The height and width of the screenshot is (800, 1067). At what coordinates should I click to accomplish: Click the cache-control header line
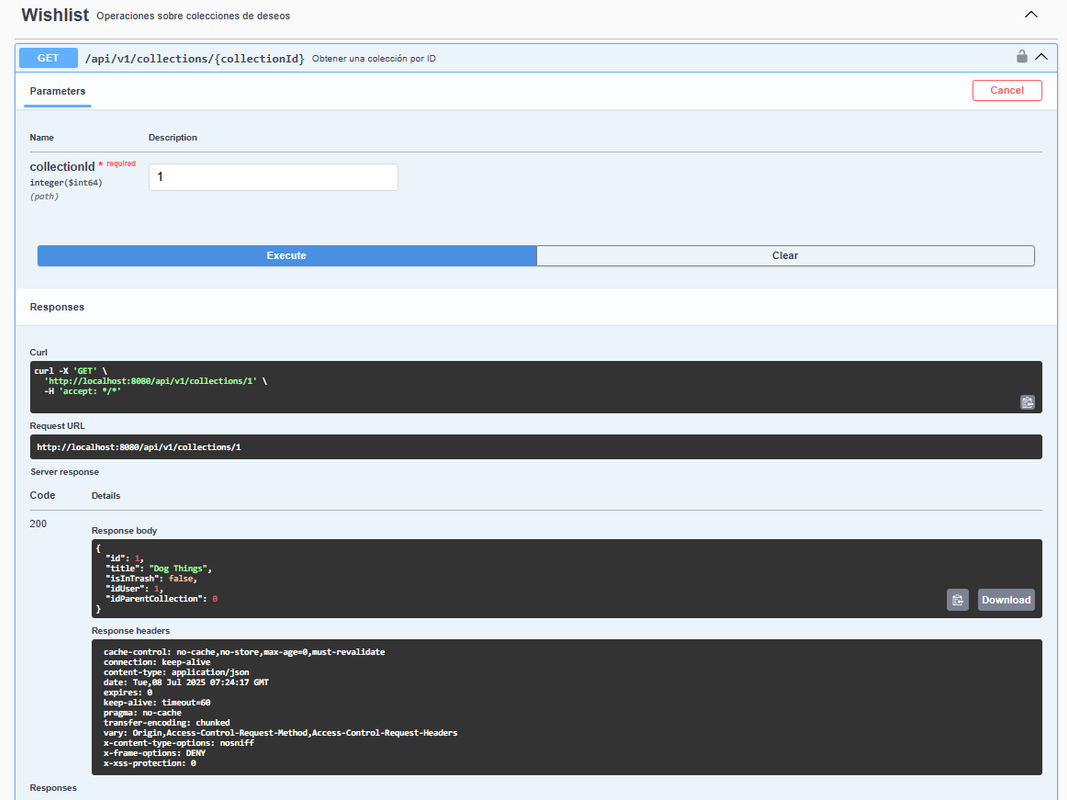(244, 652)
